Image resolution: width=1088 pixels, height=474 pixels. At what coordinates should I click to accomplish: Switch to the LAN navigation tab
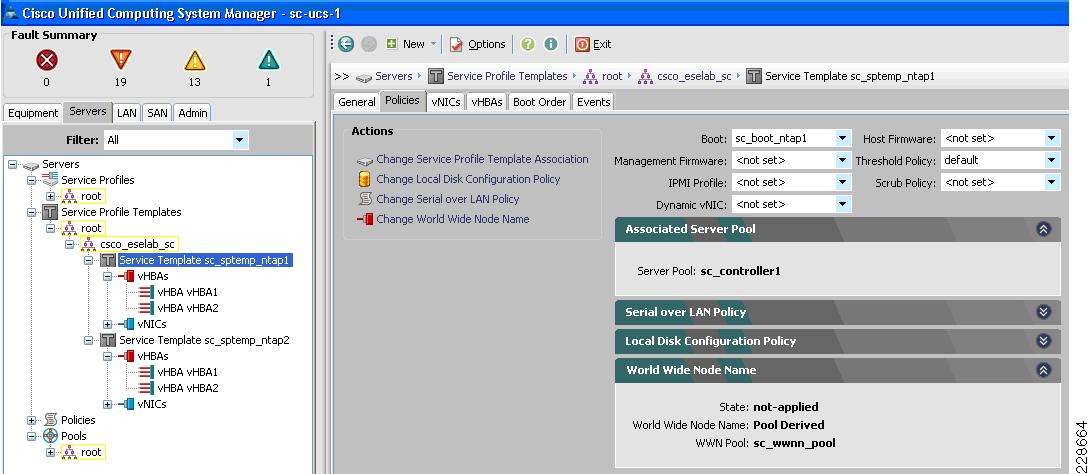[x=126, y=112]
